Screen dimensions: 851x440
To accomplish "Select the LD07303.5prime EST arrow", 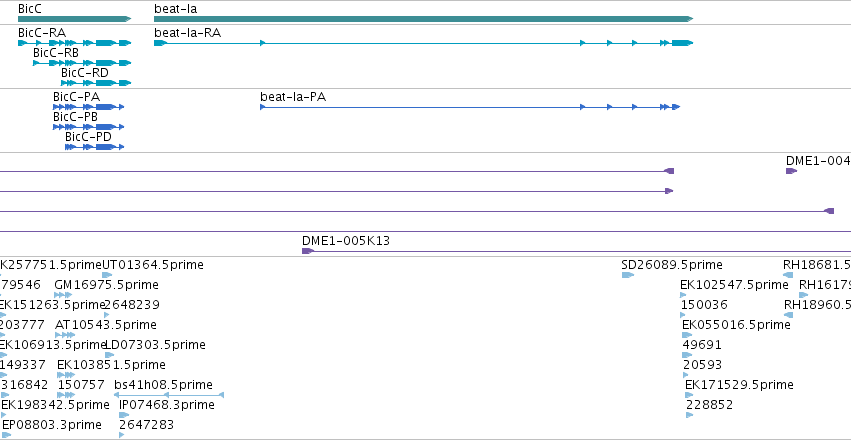I will coord(110,355).
